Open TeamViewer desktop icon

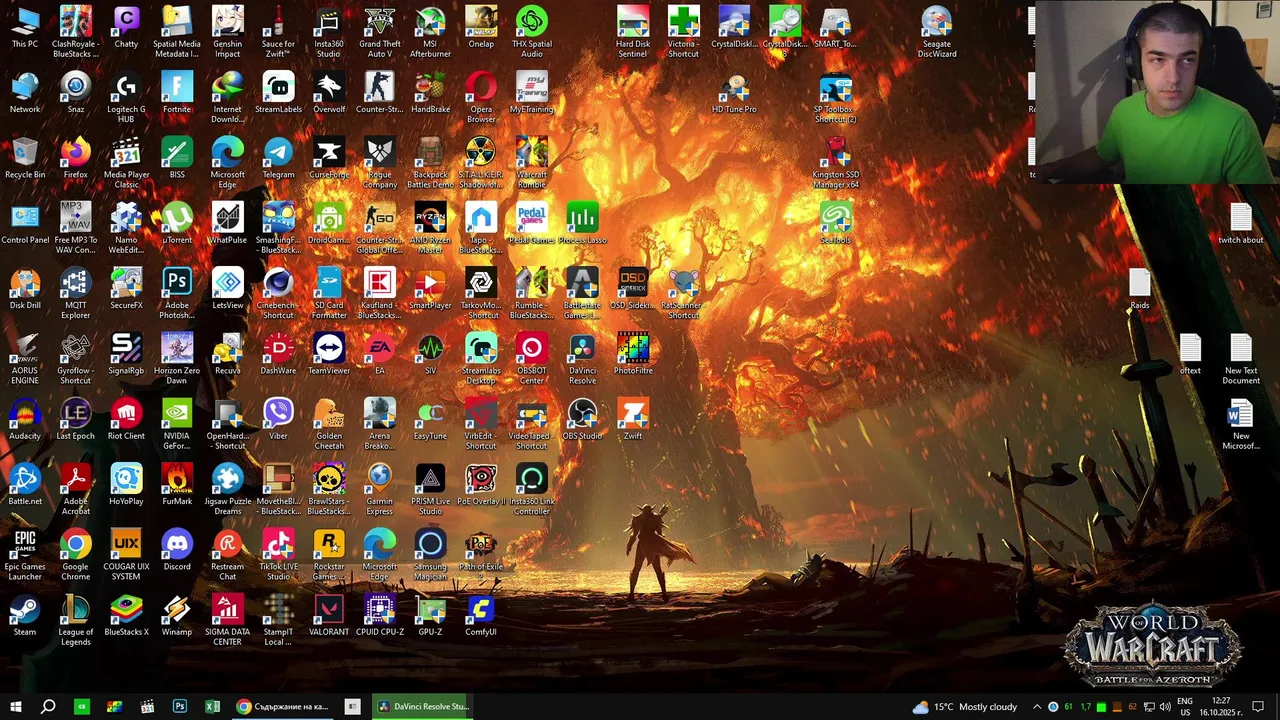point(329,354)
